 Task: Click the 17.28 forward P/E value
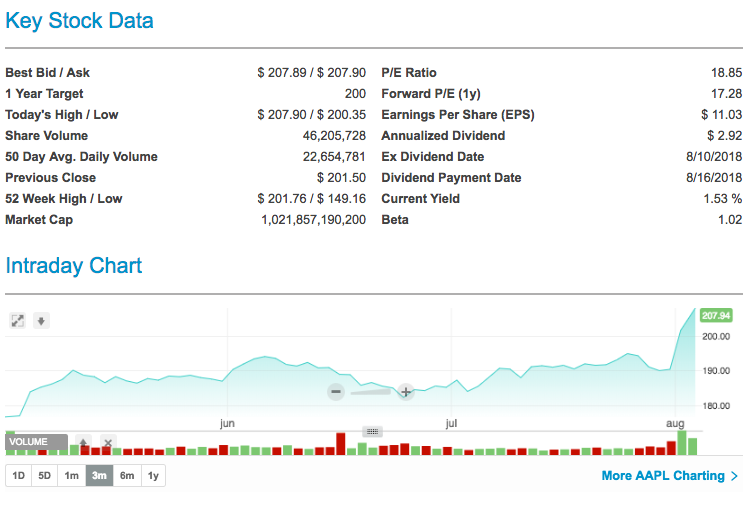tap(727, 94)
